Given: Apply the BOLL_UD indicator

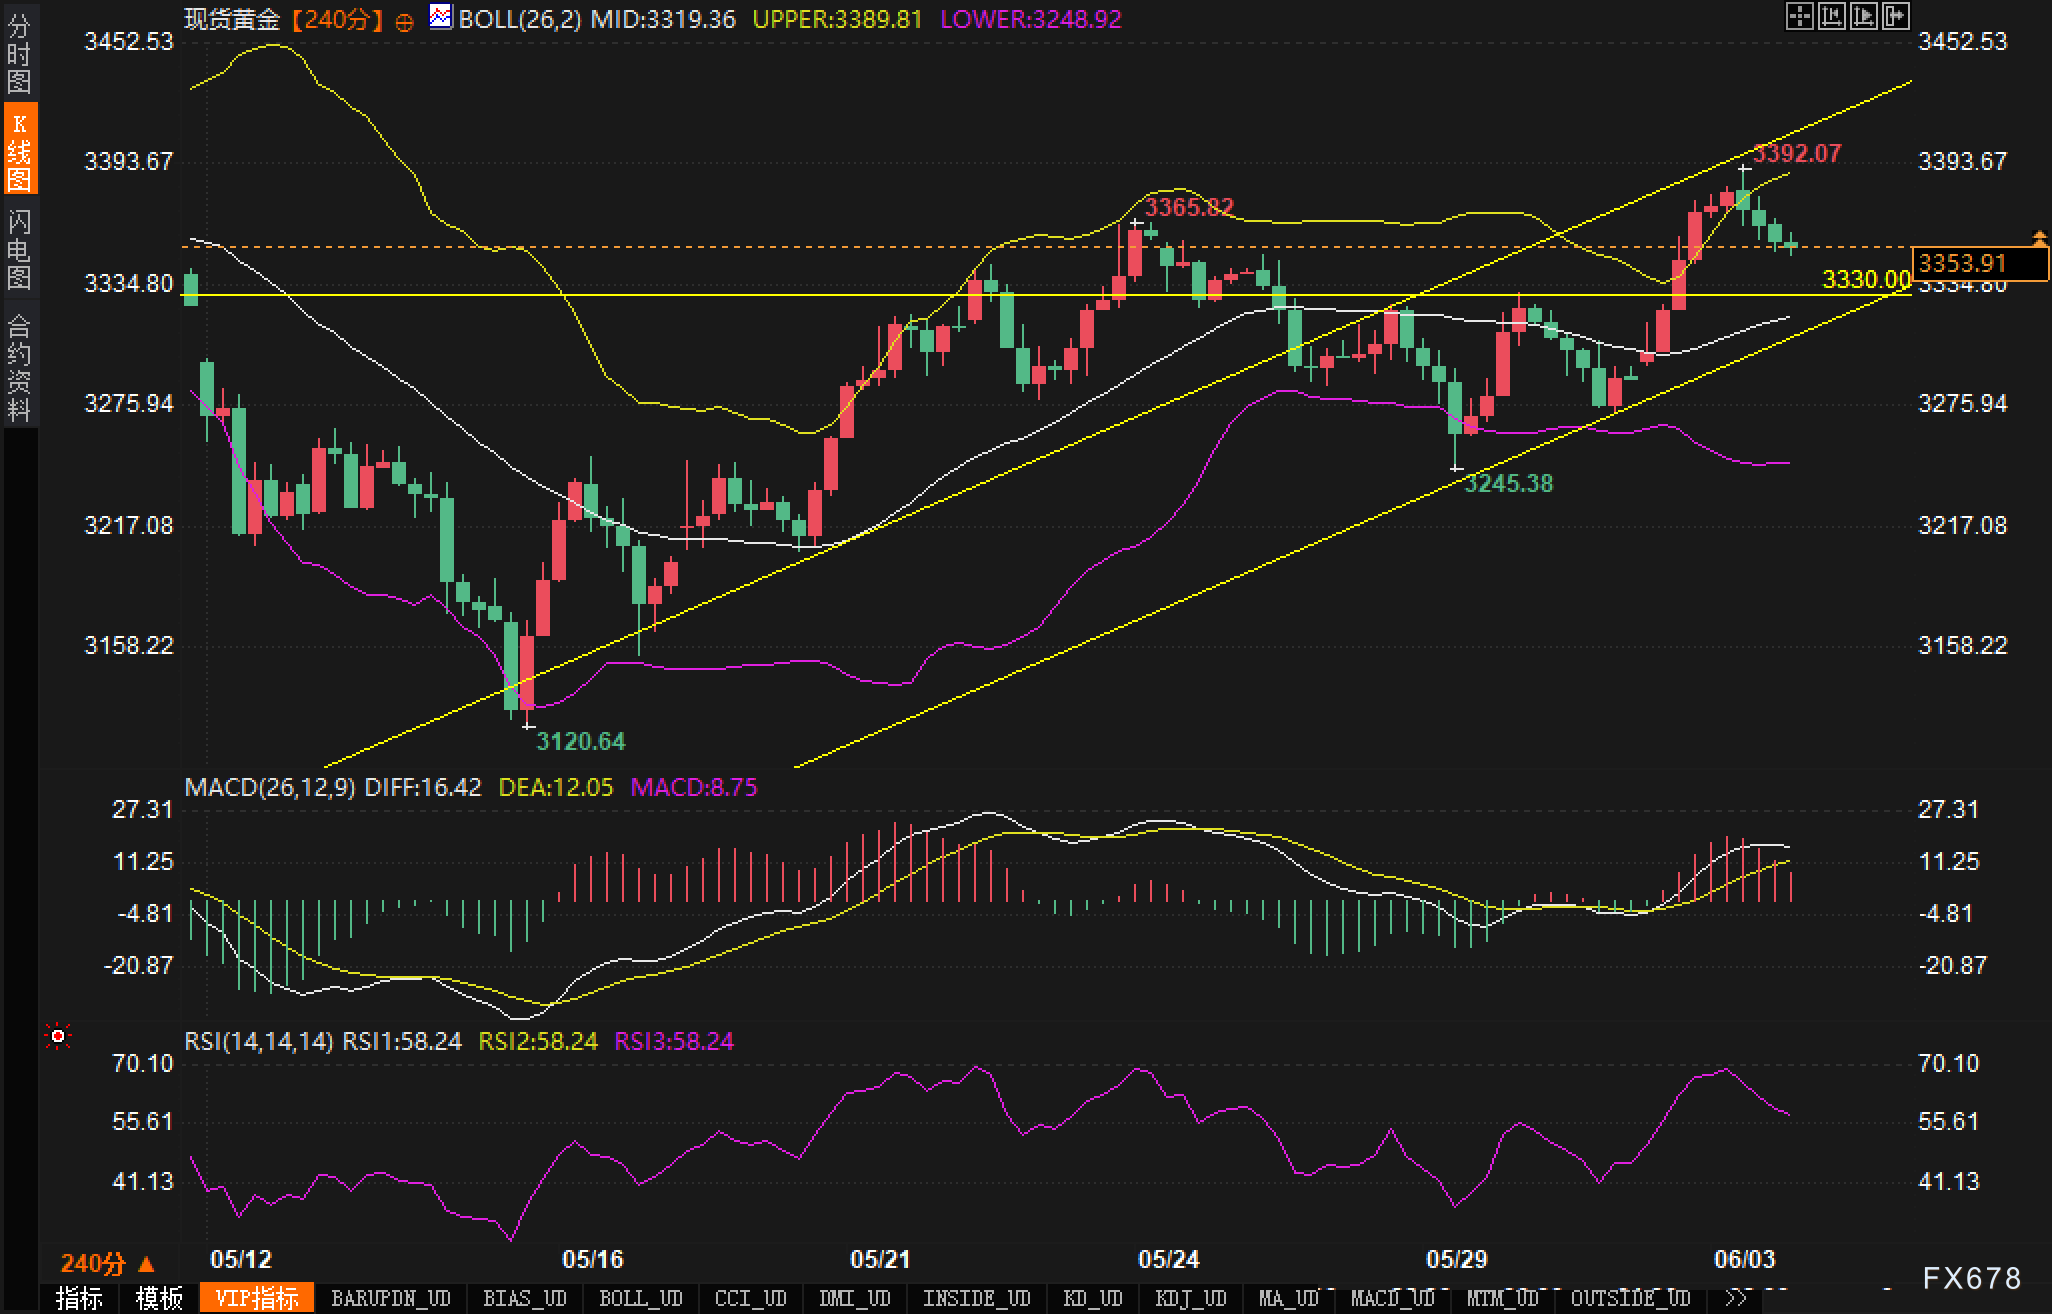Looking at the screenshot, I should (x=640, y=1298).
